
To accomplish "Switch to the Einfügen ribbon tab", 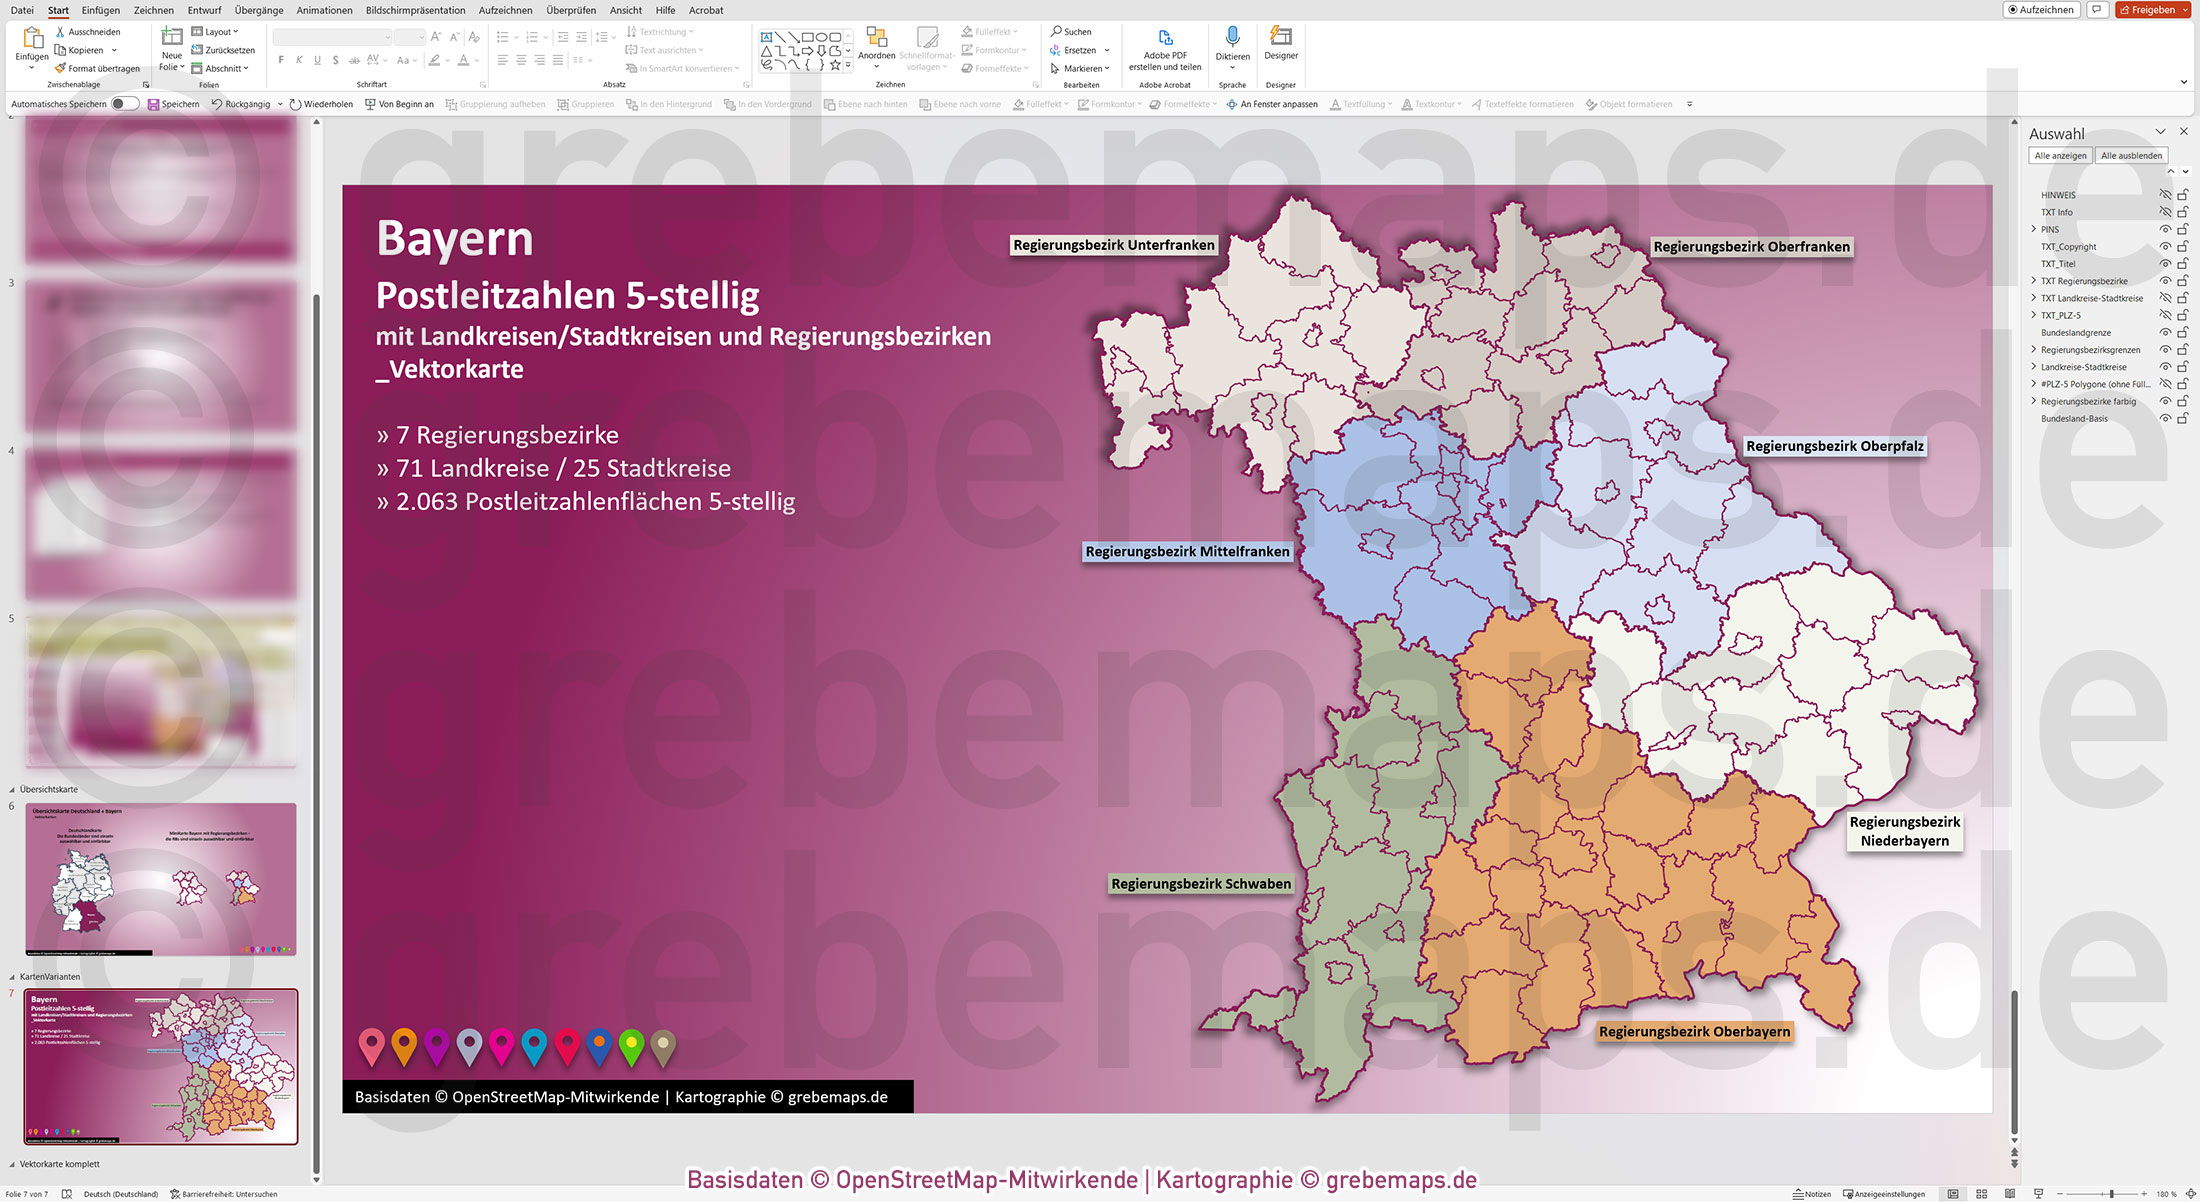I will 101,10.
